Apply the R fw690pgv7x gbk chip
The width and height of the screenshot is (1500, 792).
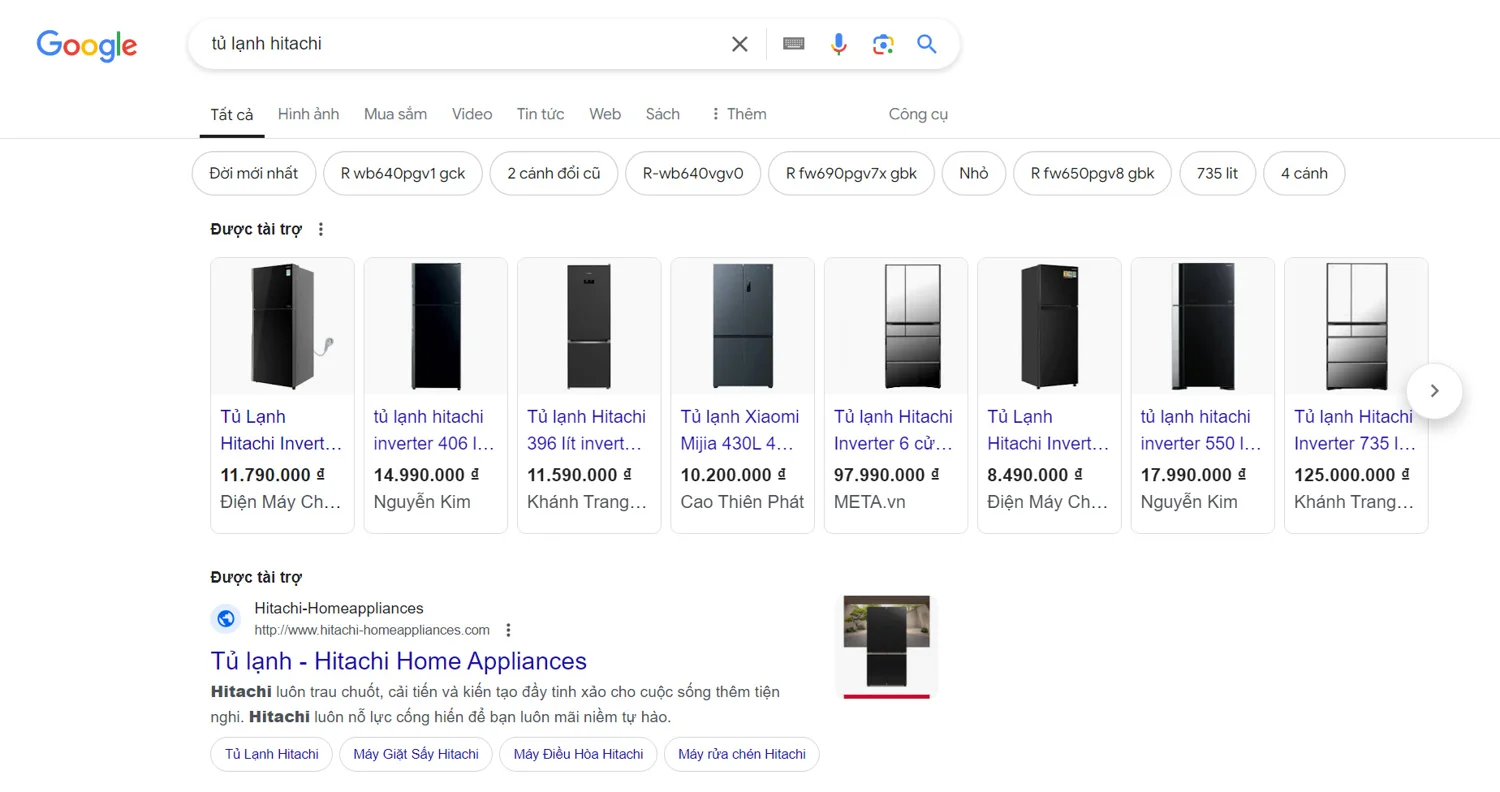(851, 173)
